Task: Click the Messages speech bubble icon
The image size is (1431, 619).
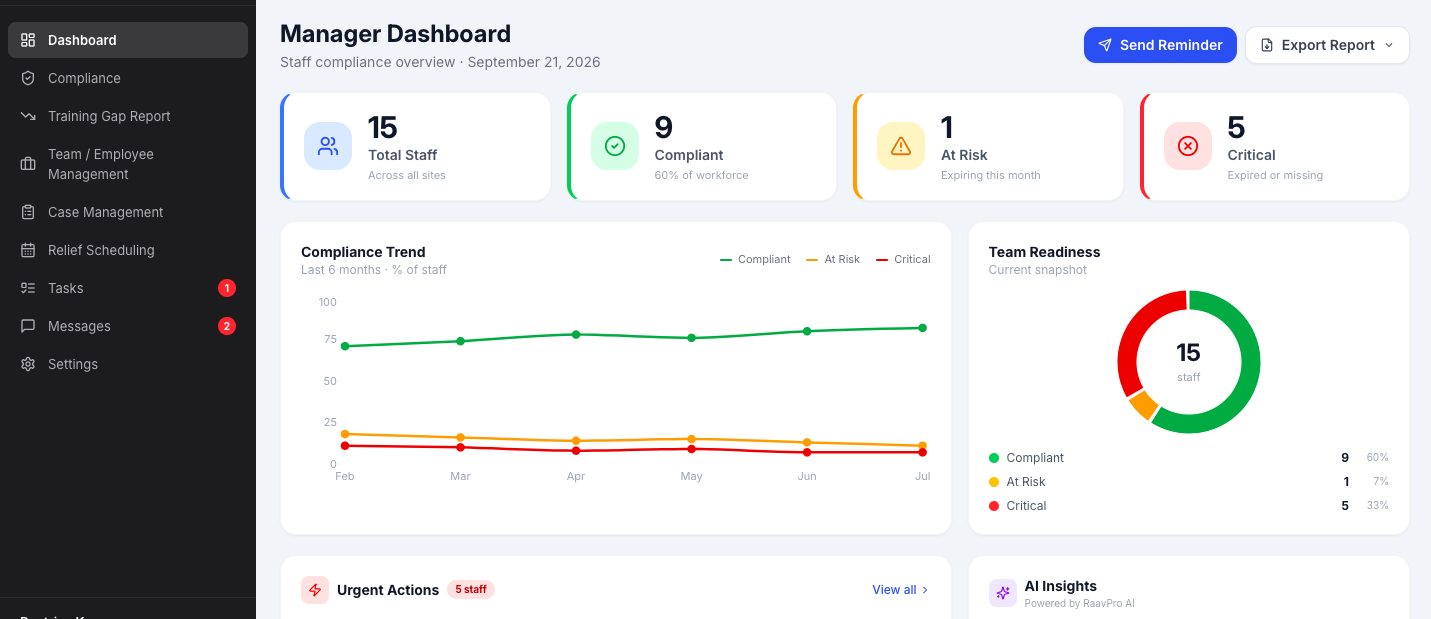Action: pos(28,326)
